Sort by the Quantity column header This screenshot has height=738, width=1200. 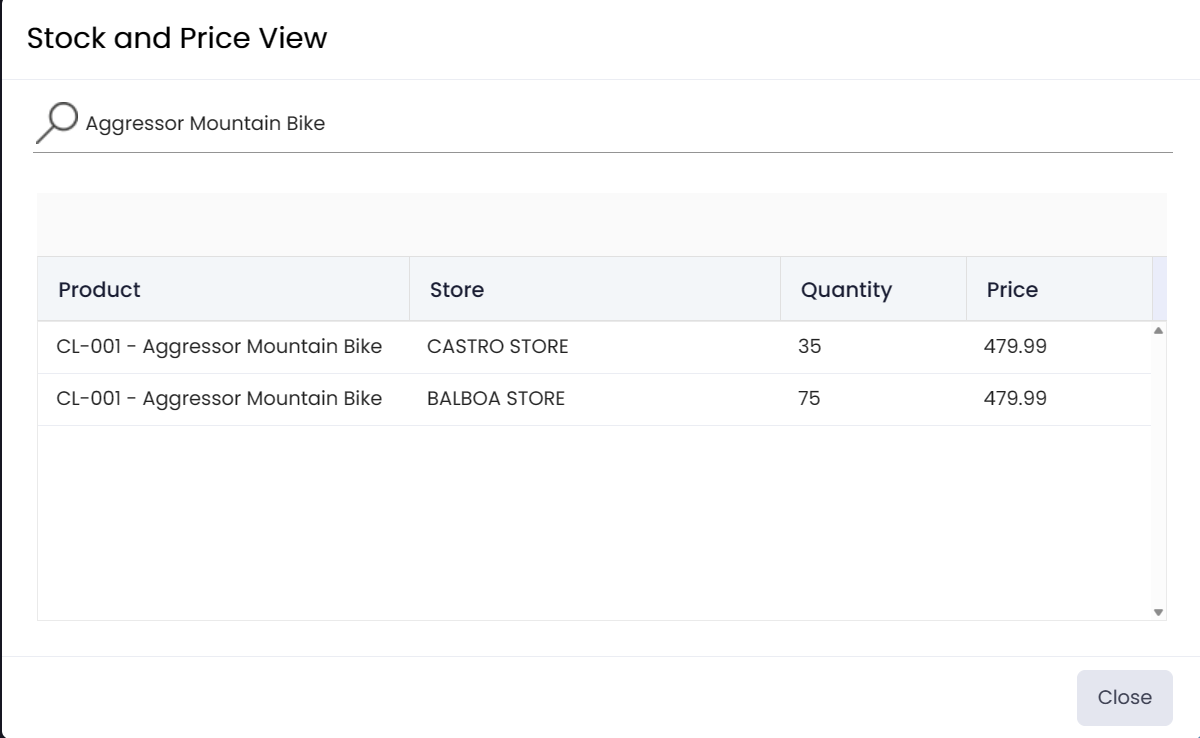(x=846, y=290)
